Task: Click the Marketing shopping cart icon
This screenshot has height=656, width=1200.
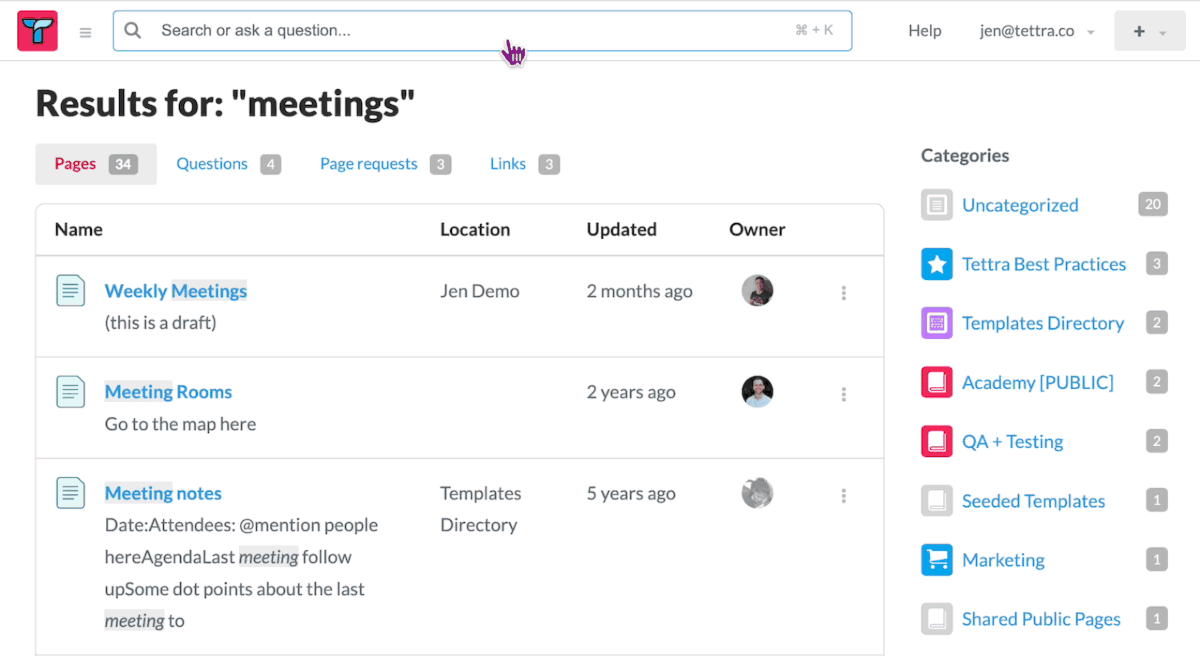Action: pos(937,560)
